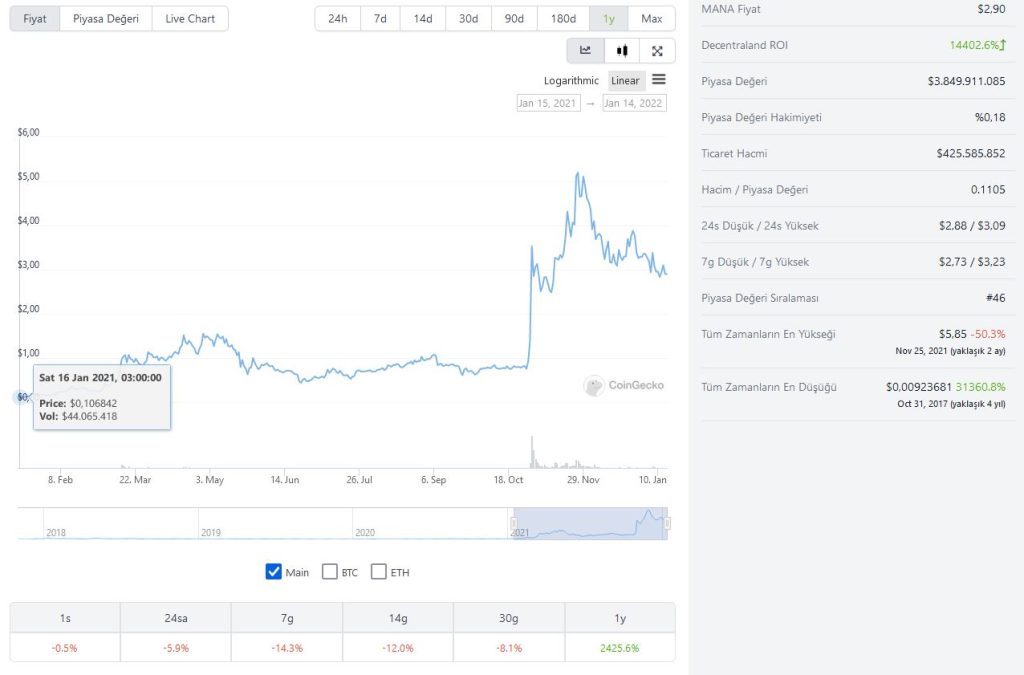Click the Decentraland ROI label
This screenshot has height=675, width=1024.
(744, 45)
